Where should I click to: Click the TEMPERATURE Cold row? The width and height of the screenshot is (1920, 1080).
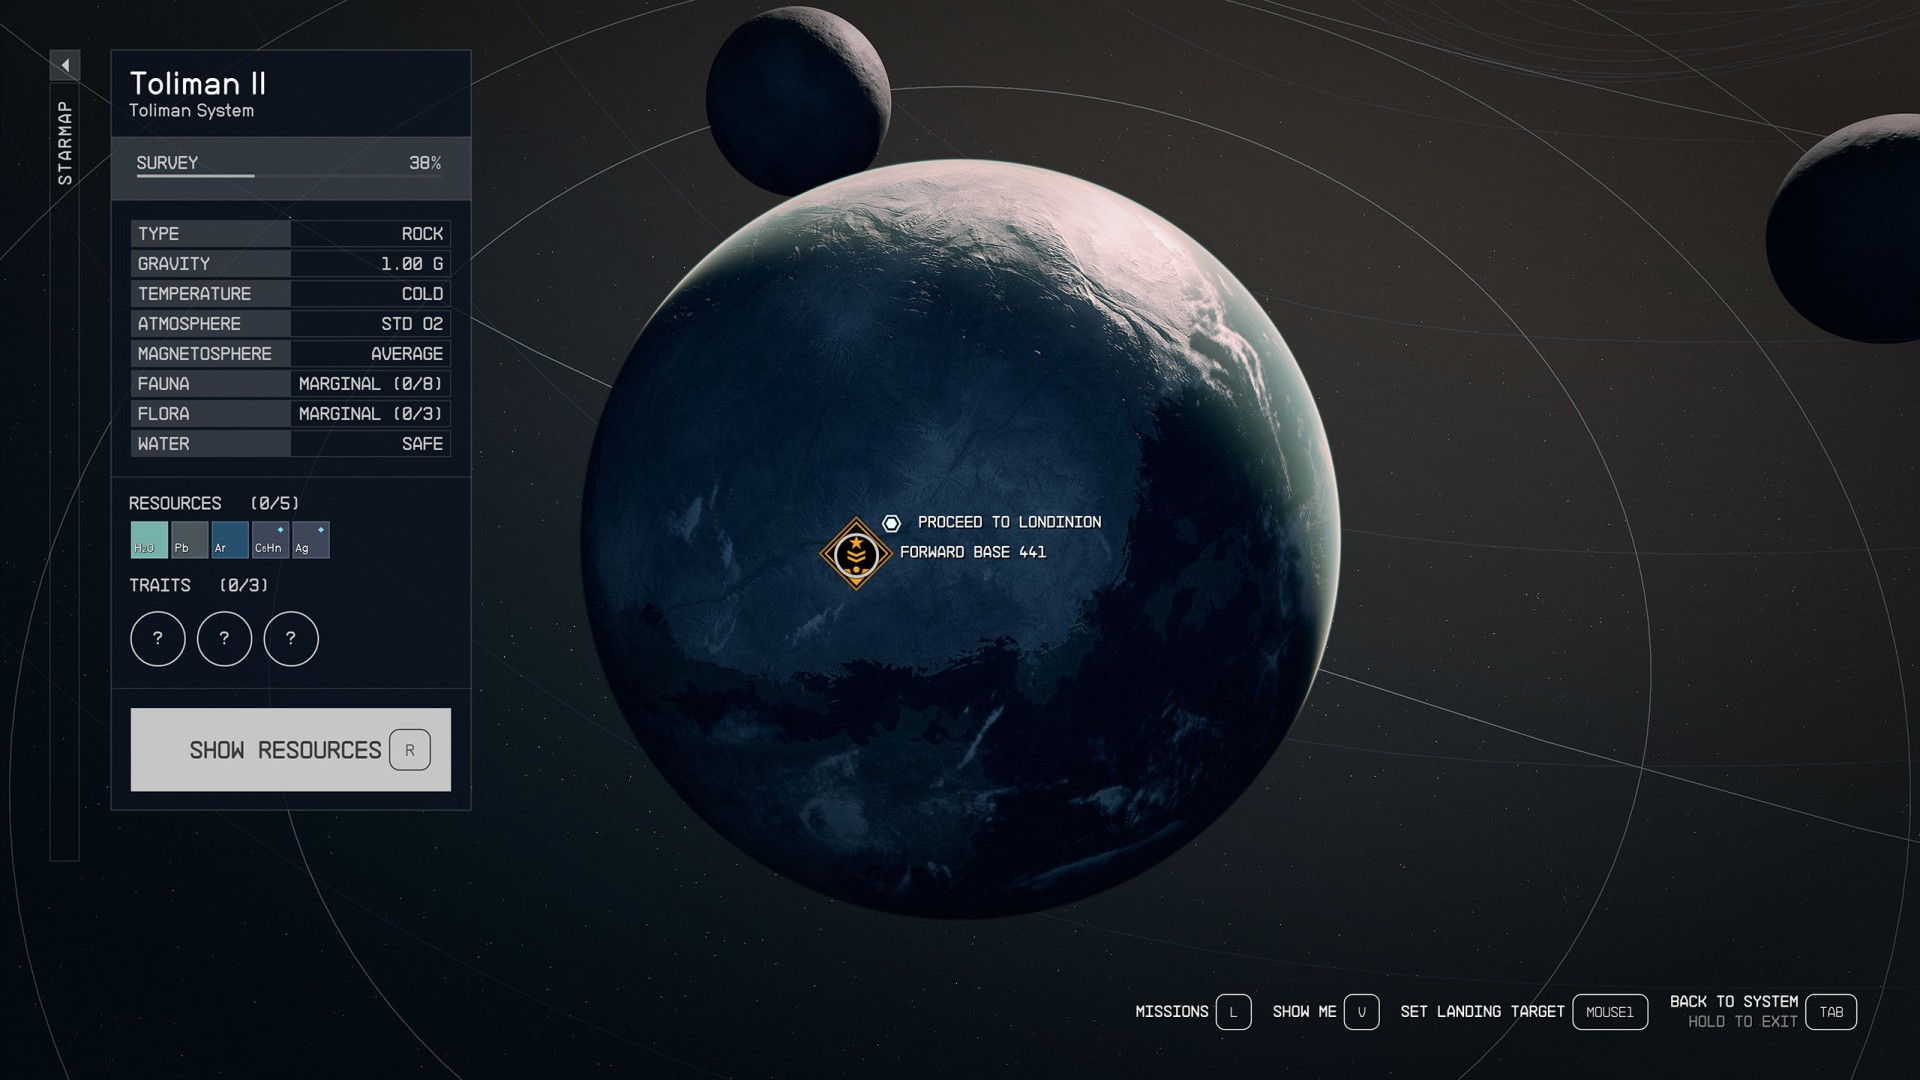point(291,294)
